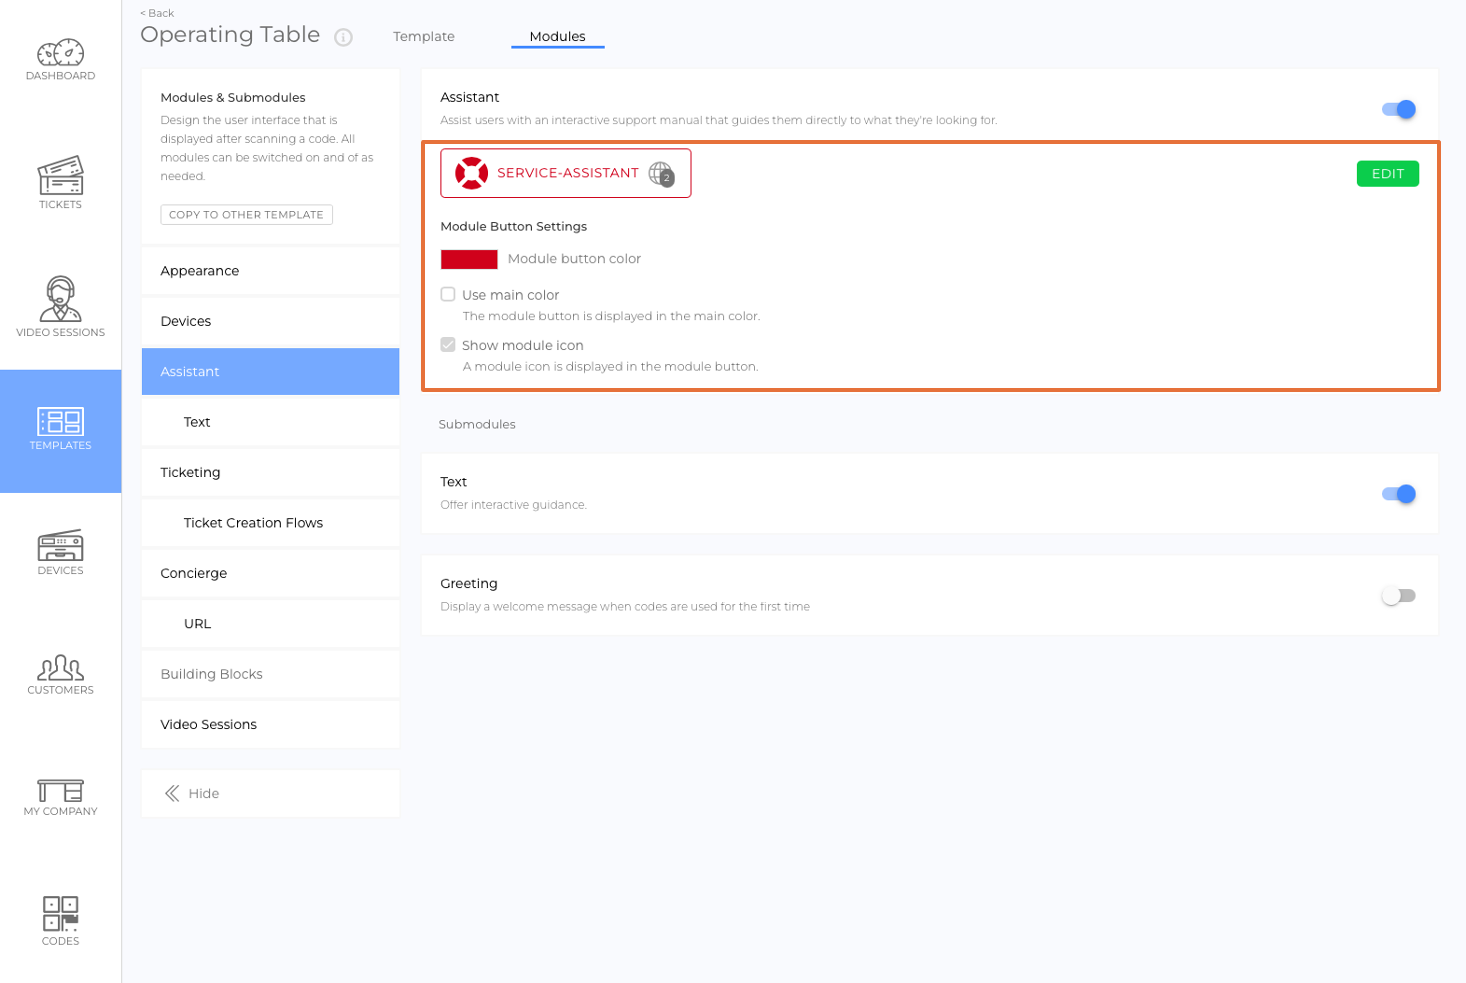This screenshot has width=1466, height=983.
Task: Select Ticket Creation Flows in the list
Action: (x=253, y=522)
